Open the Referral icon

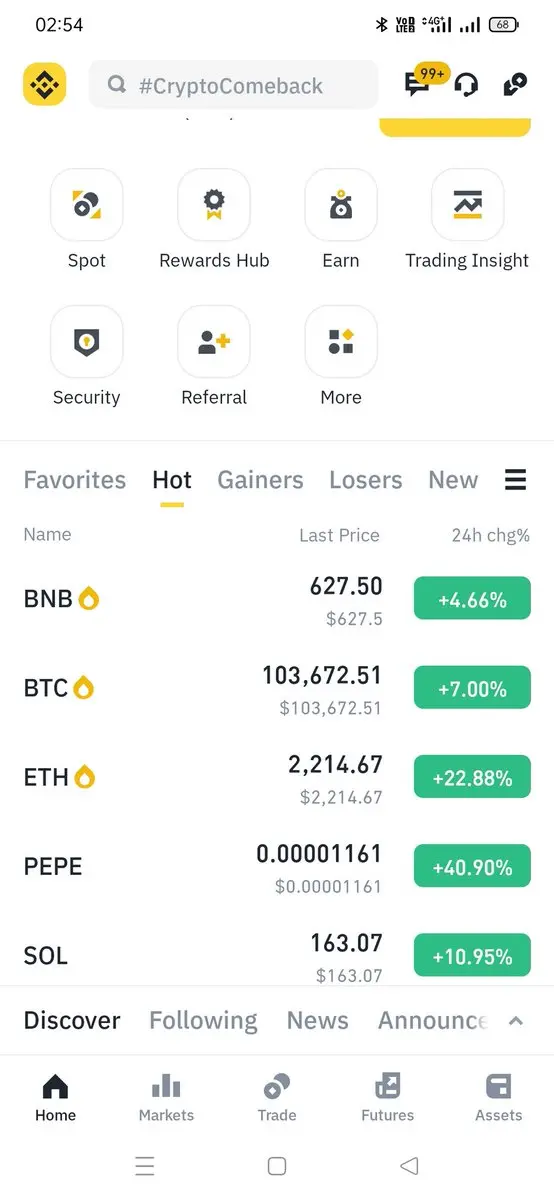click(x=214, y=342)
